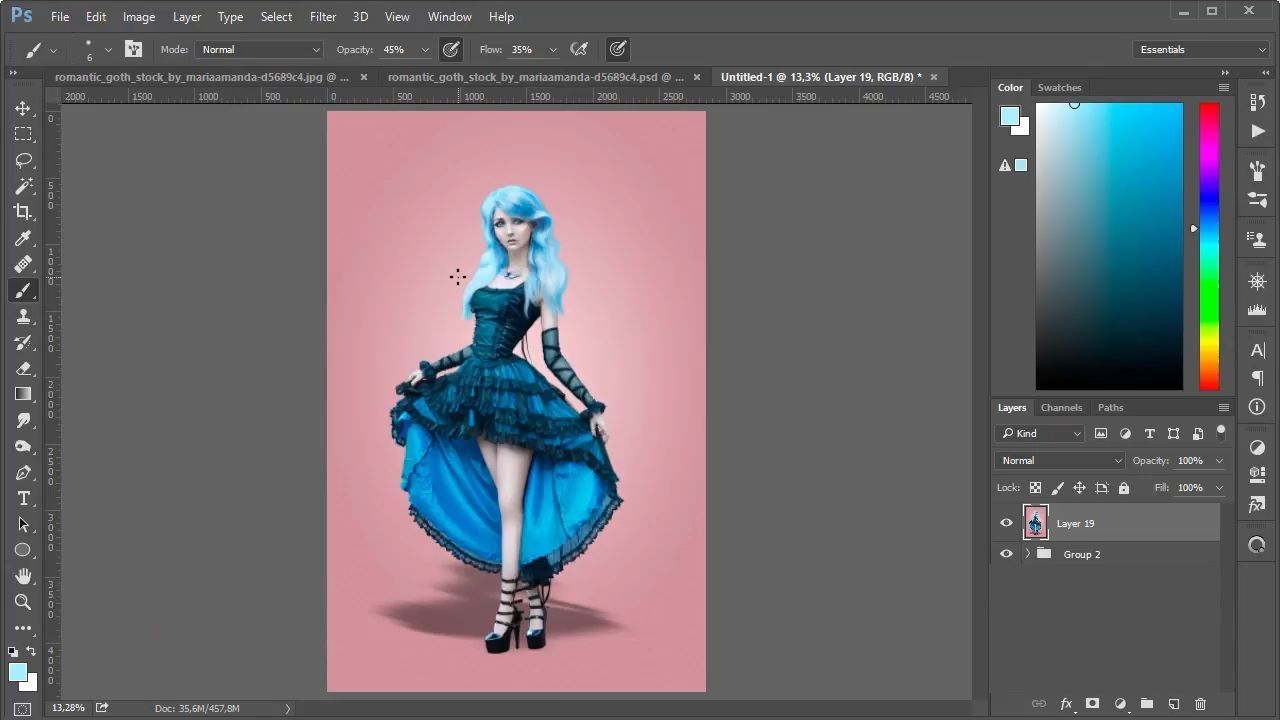Click the zoom percentage field

point(68,708)
